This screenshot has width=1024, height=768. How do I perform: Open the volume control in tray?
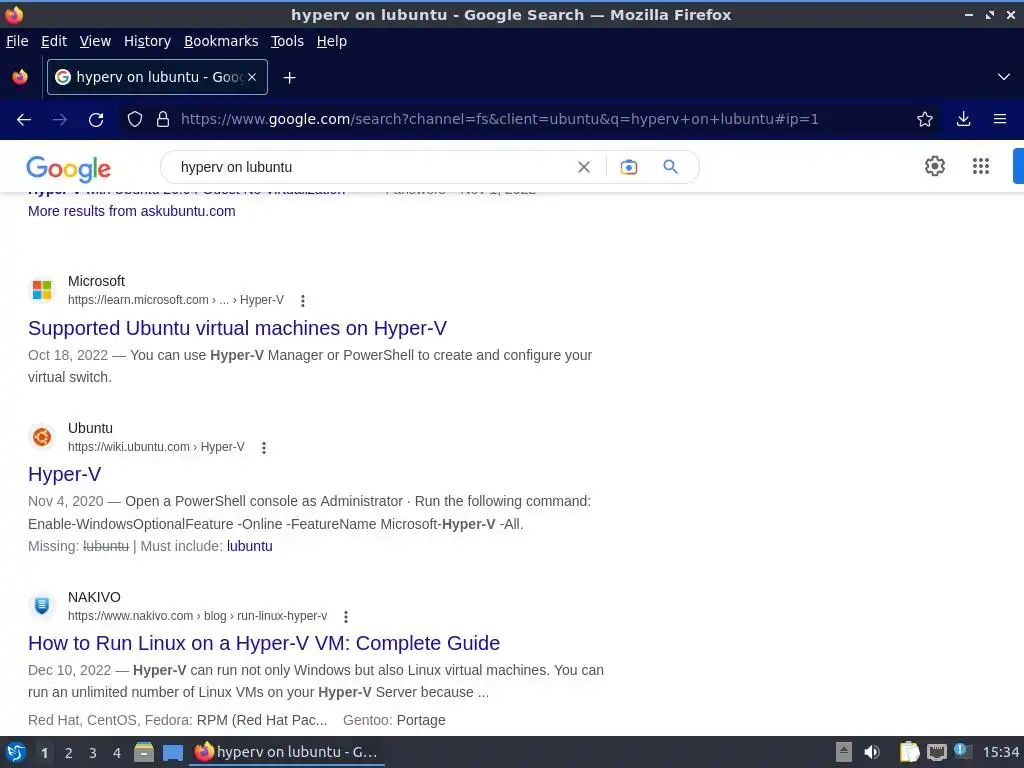click(x=872, y=752)
